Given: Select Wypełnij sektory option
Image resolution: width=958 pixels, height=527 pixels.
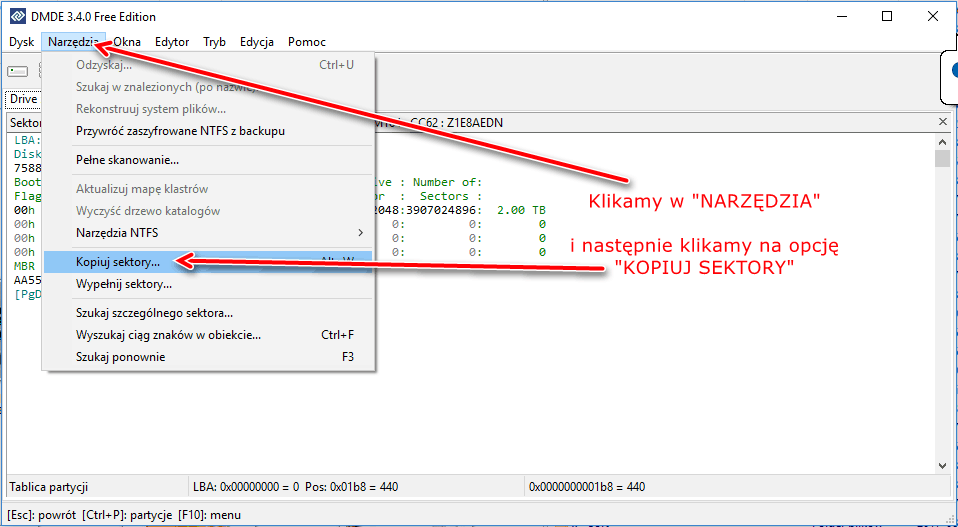Looking at the screenshot, I should click(x=124, y=284).
